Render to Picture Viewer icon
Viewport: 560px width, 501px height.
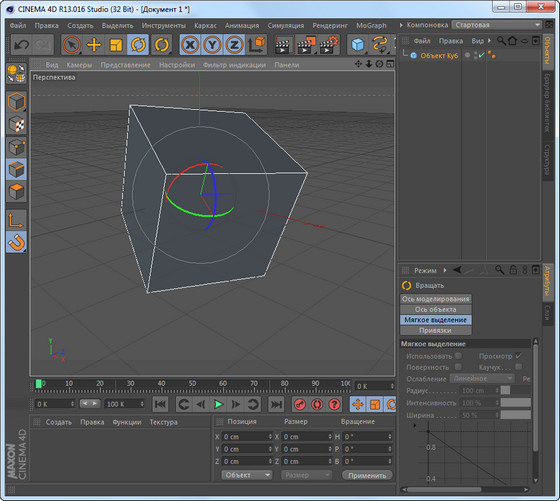[306, 45]
